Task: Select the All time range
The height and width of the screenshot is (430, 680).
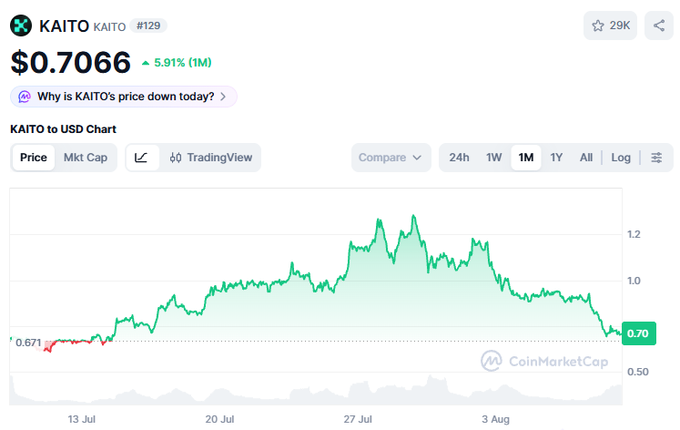Action: point(586,157)
